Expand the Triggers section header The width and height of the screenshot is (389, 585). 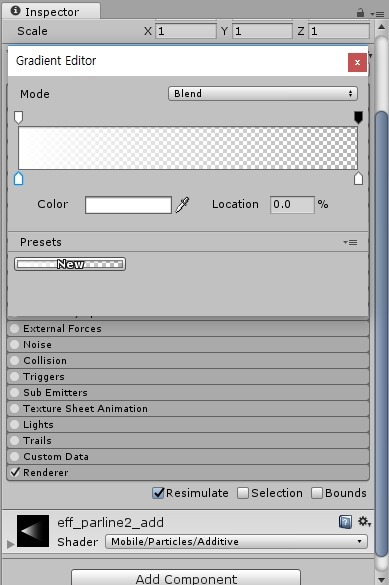(x=188, y=377)
